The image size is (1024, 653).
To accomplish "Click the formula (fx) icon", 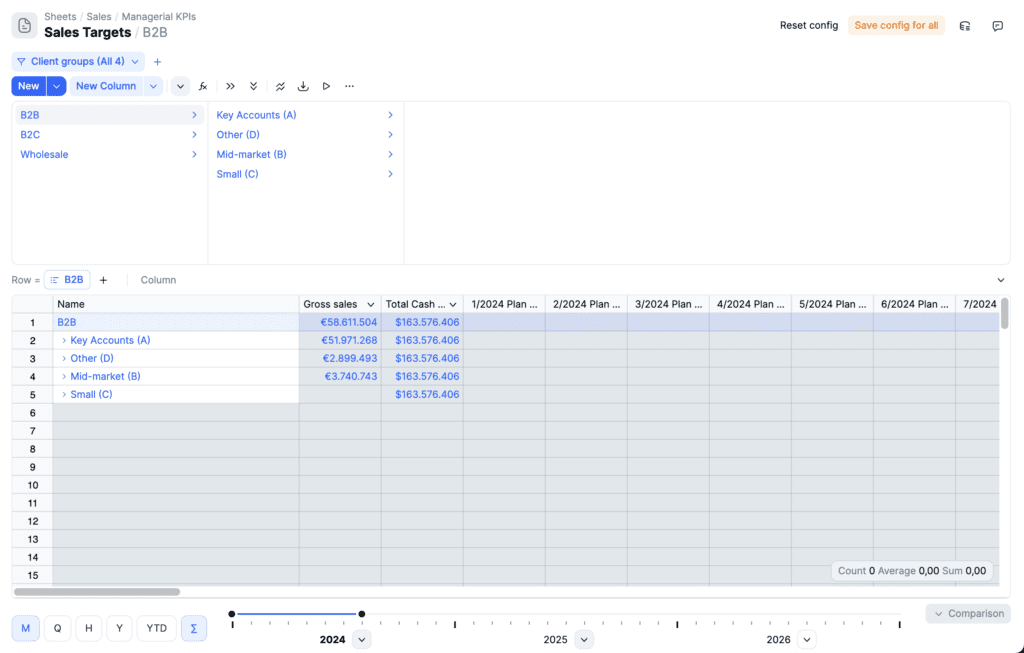I will tap(203, 86).
